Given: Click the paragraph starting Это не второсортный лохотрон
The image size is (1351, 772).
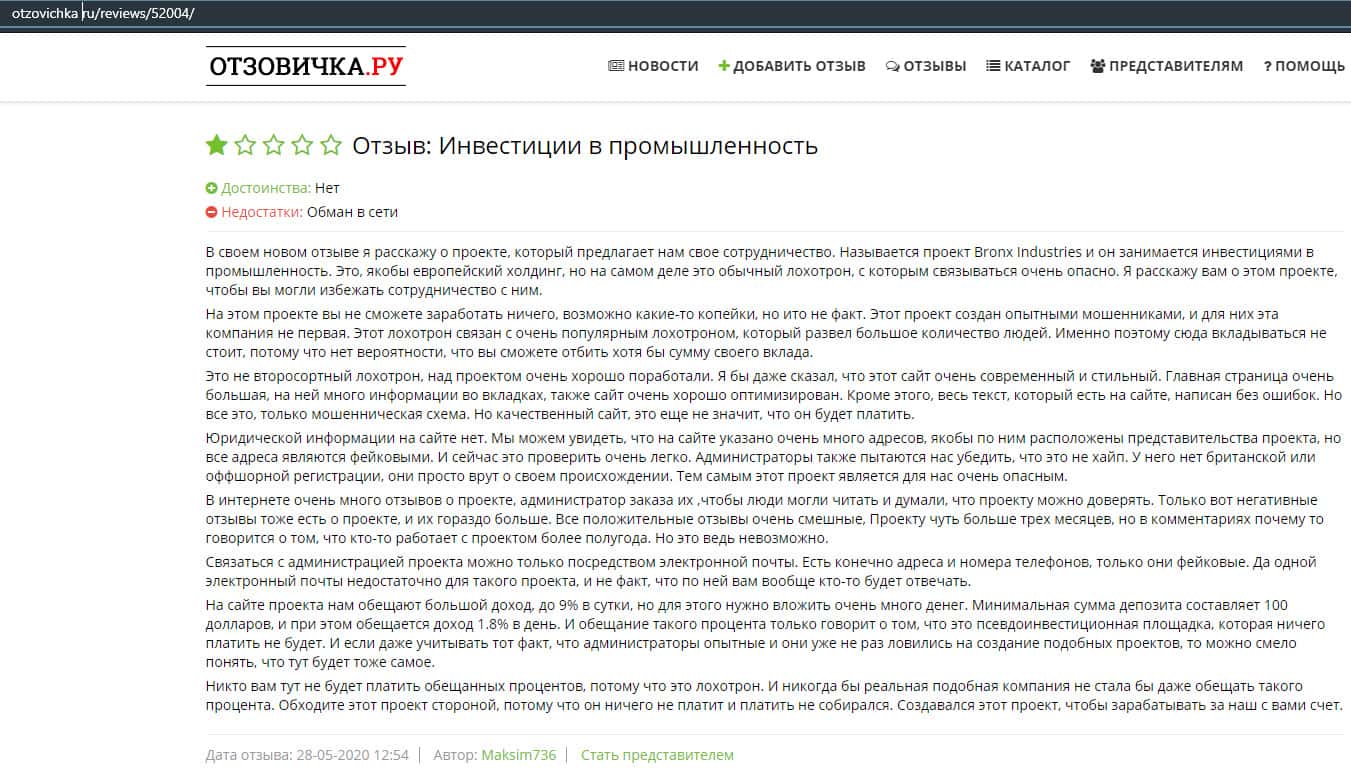Looking at the screenshot, I should (773, 395).
